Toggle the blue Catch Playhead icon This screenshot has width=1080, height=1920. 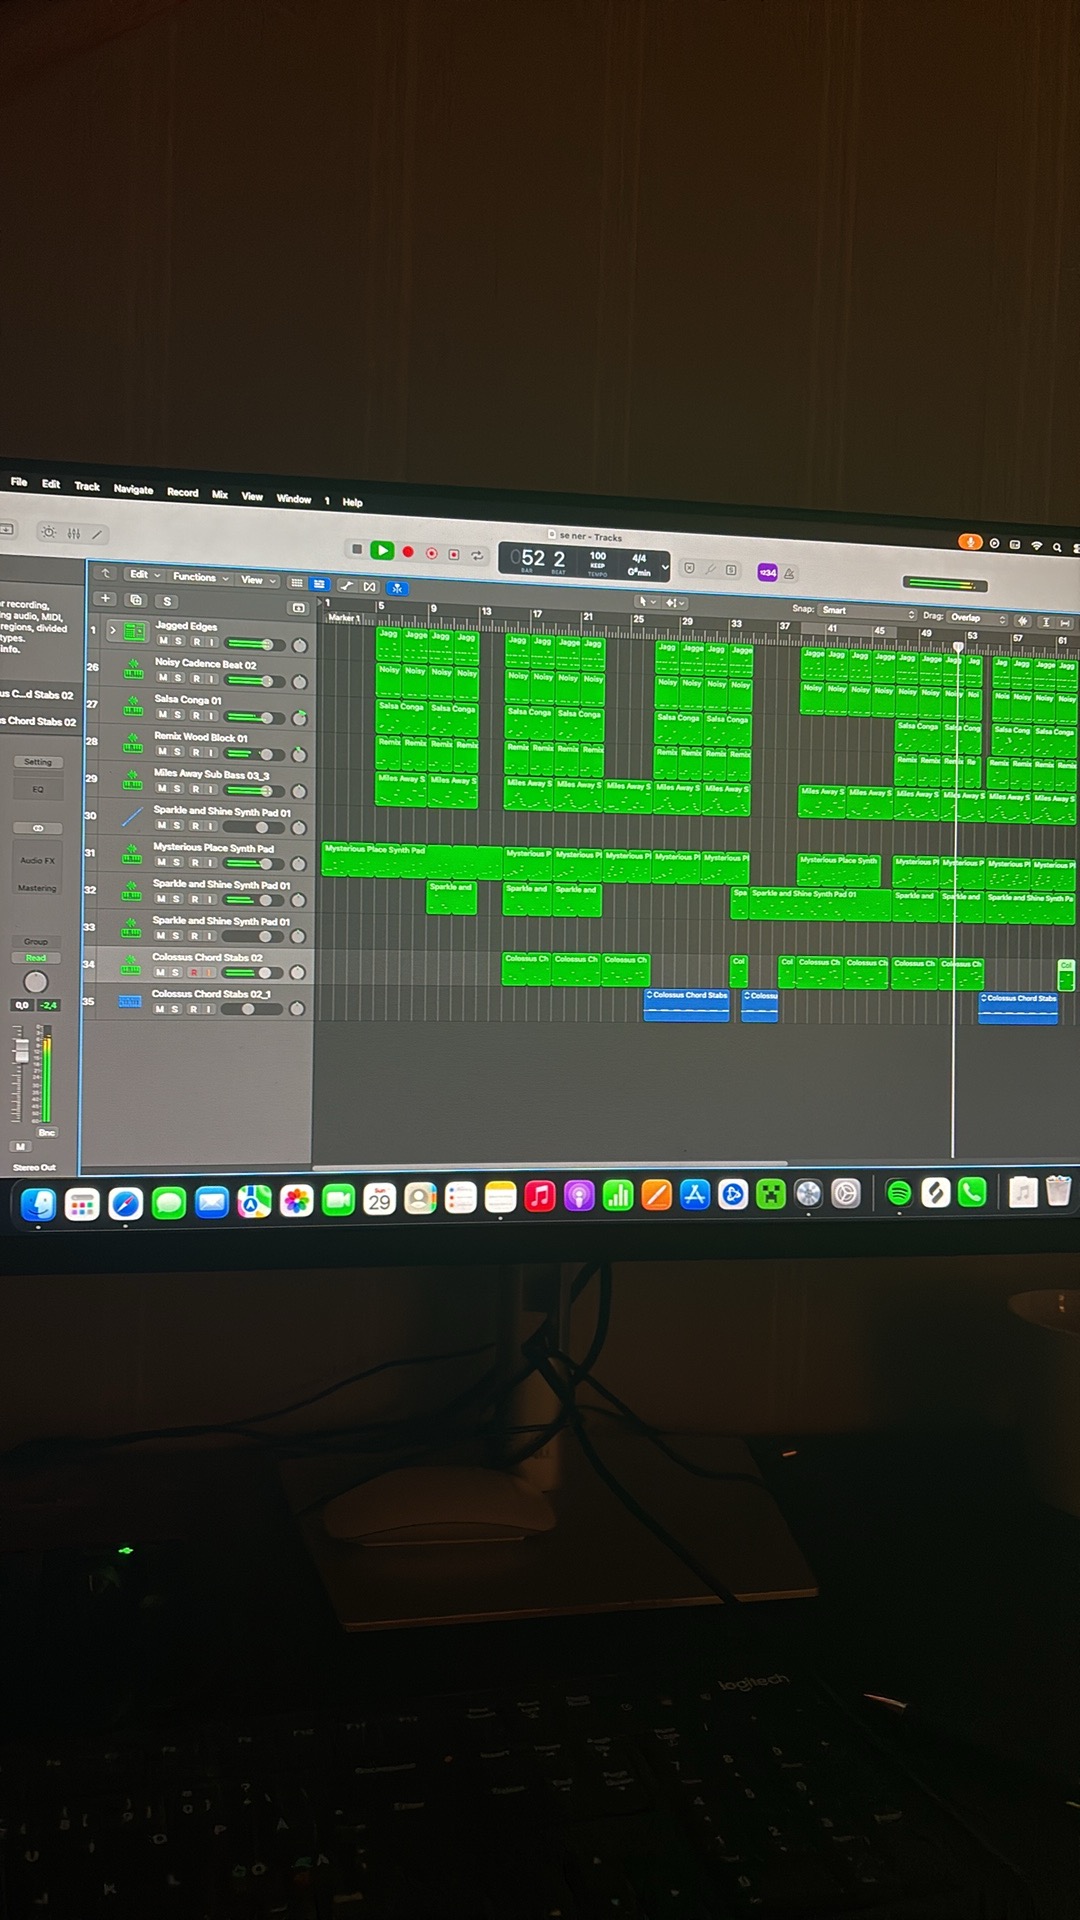click(397, 587)
